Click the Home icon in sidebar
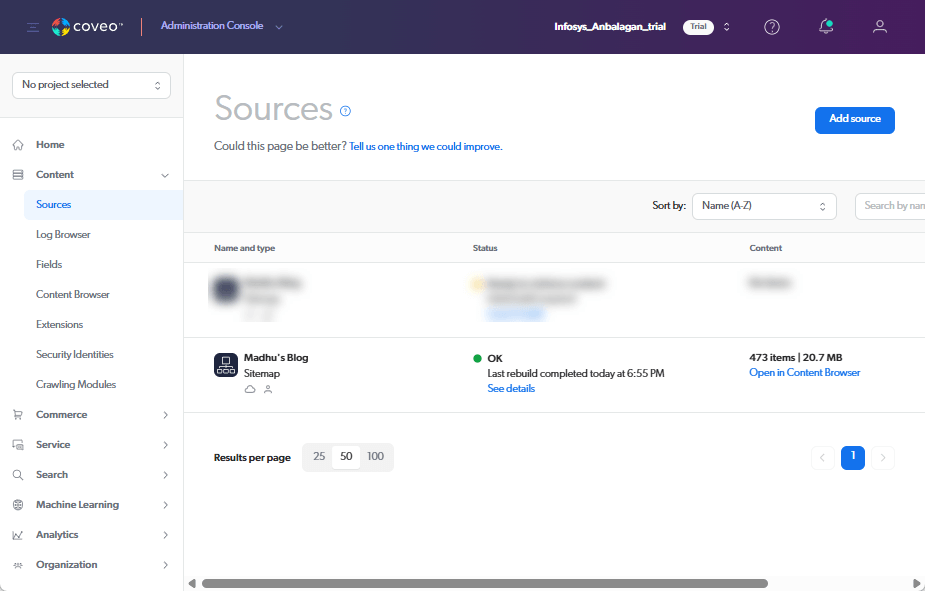Image resolution: width=925 pixels, height=591 pixels. (x=18, y=145)
